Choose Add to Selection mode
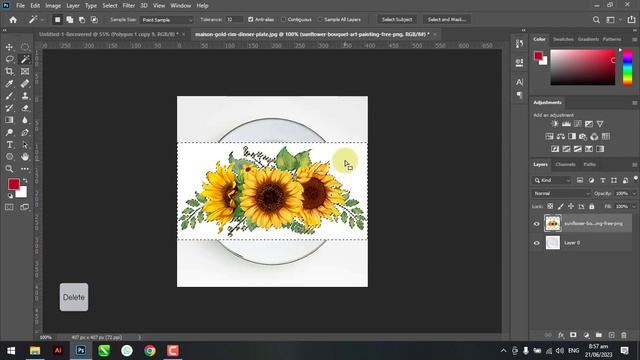Screen dimensions: 640x360 point(70,20)
